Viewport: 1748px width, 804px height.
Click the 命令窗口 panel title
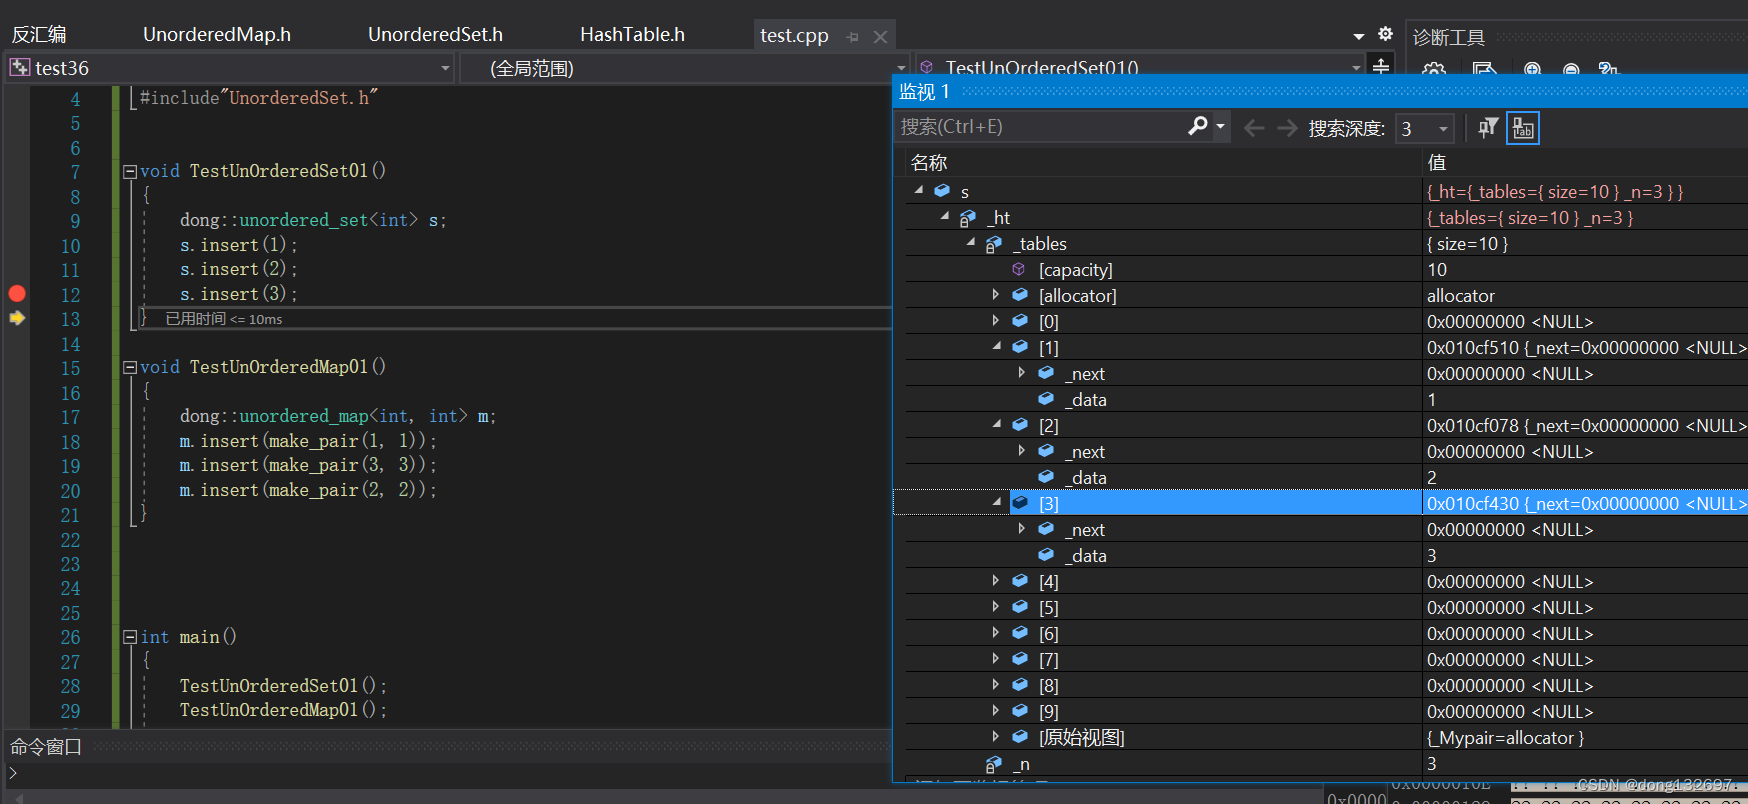coord(46,747)
